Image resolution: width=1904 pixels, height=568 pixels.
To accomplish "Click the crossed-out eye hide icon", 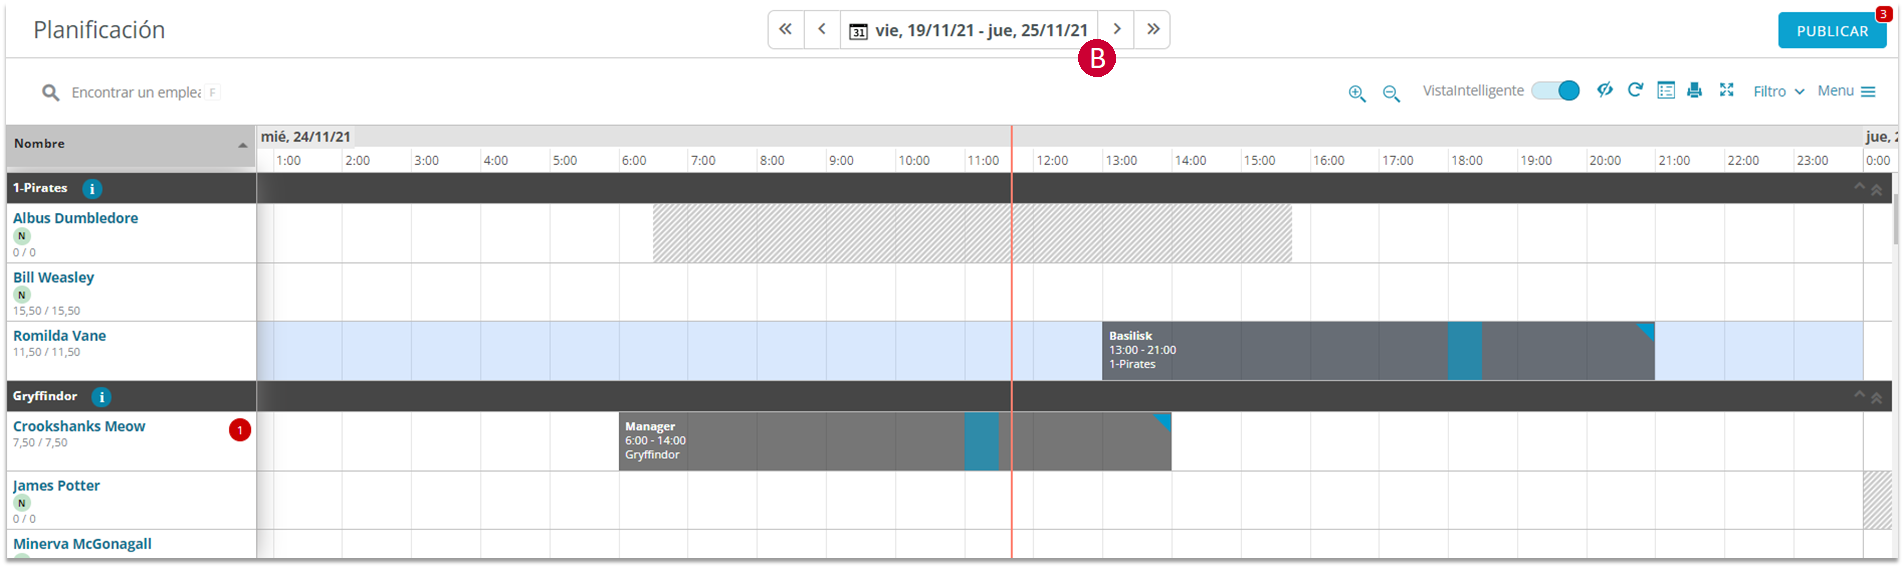I will click(x=1604, y=90).
